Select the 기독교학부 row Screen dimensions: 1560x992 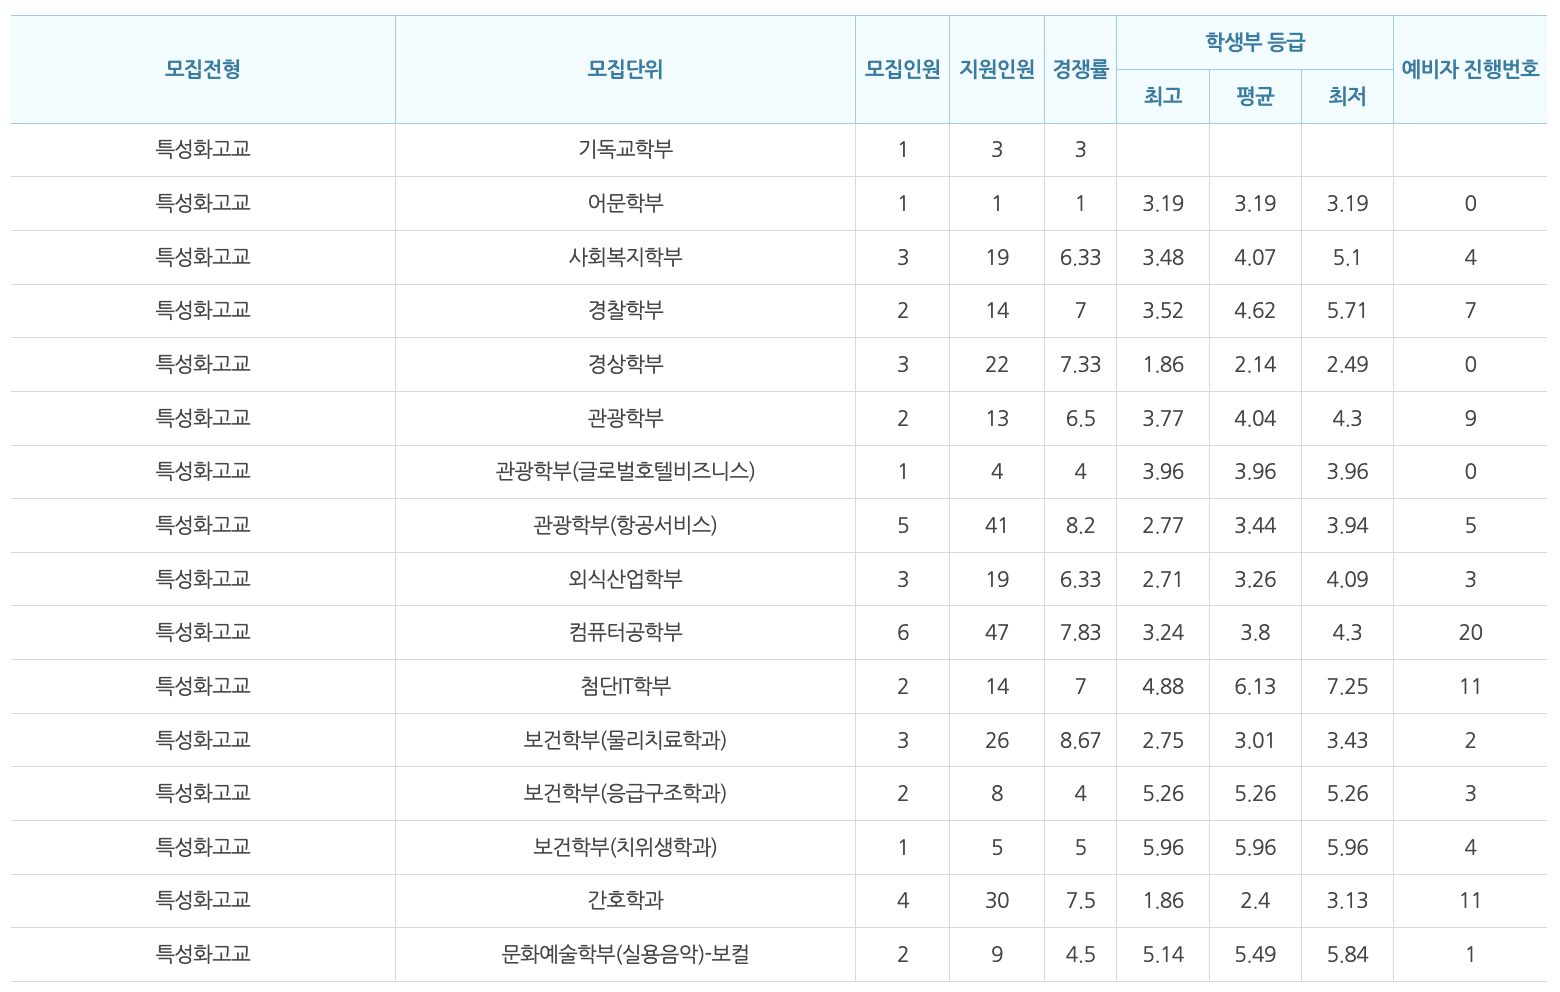625,150
